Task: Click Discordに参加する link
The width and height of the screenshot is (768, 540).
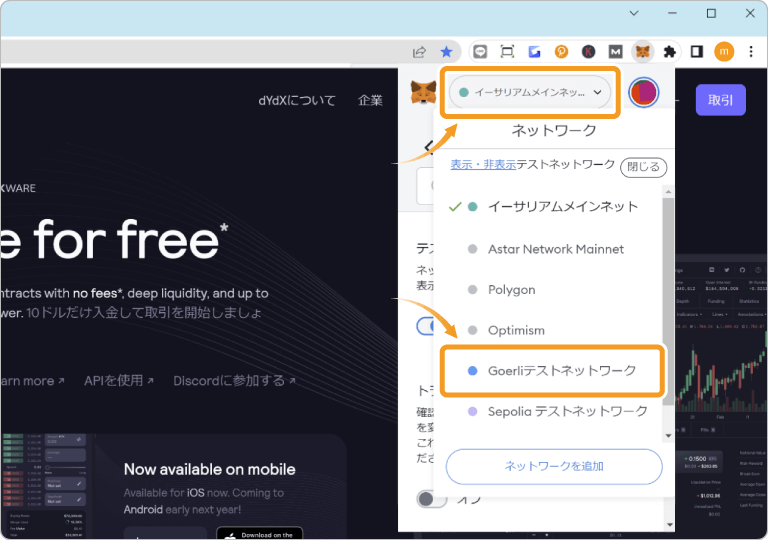Action: (234, 381)
